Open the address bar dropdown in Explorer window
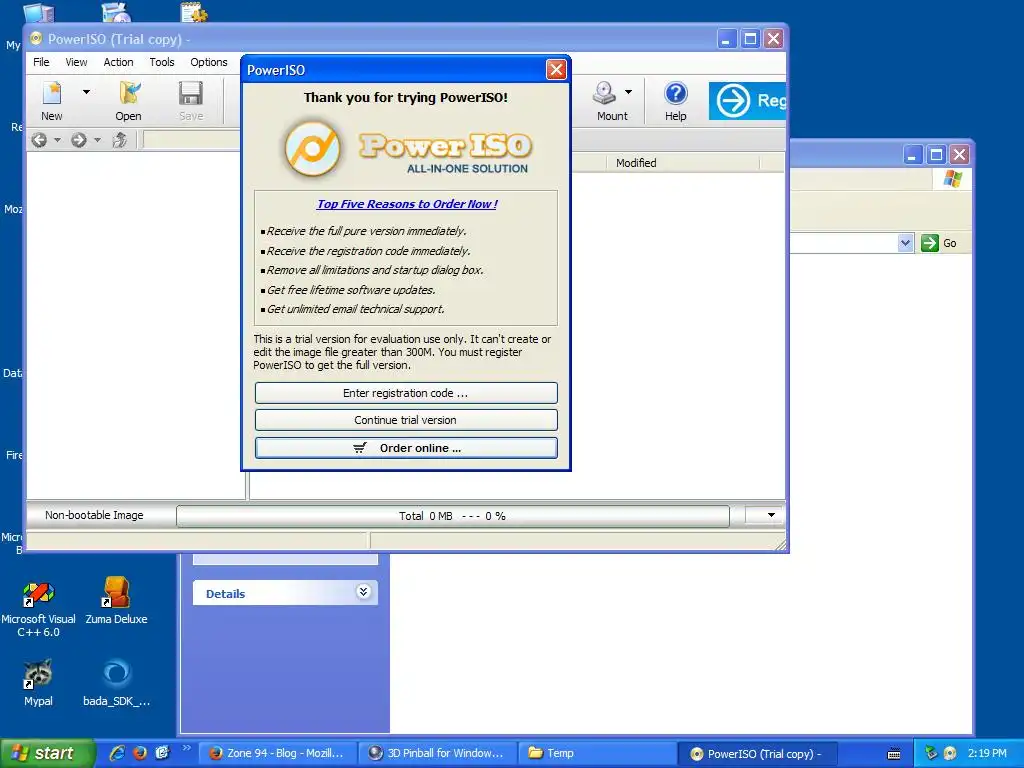This screenshot has height=768, width=1024. pos(905,243)
